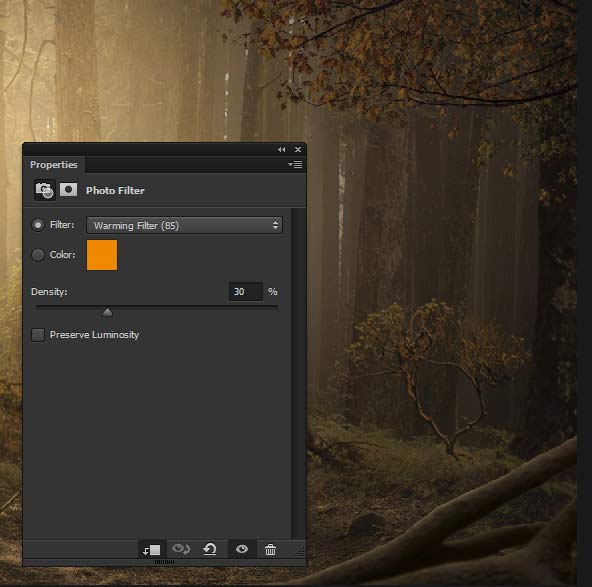Image resolution: width=592 pixels, height=587 pixels.
Task: Collapse Properties panel double-arrow icon
Action: click(x=281, y=149)
